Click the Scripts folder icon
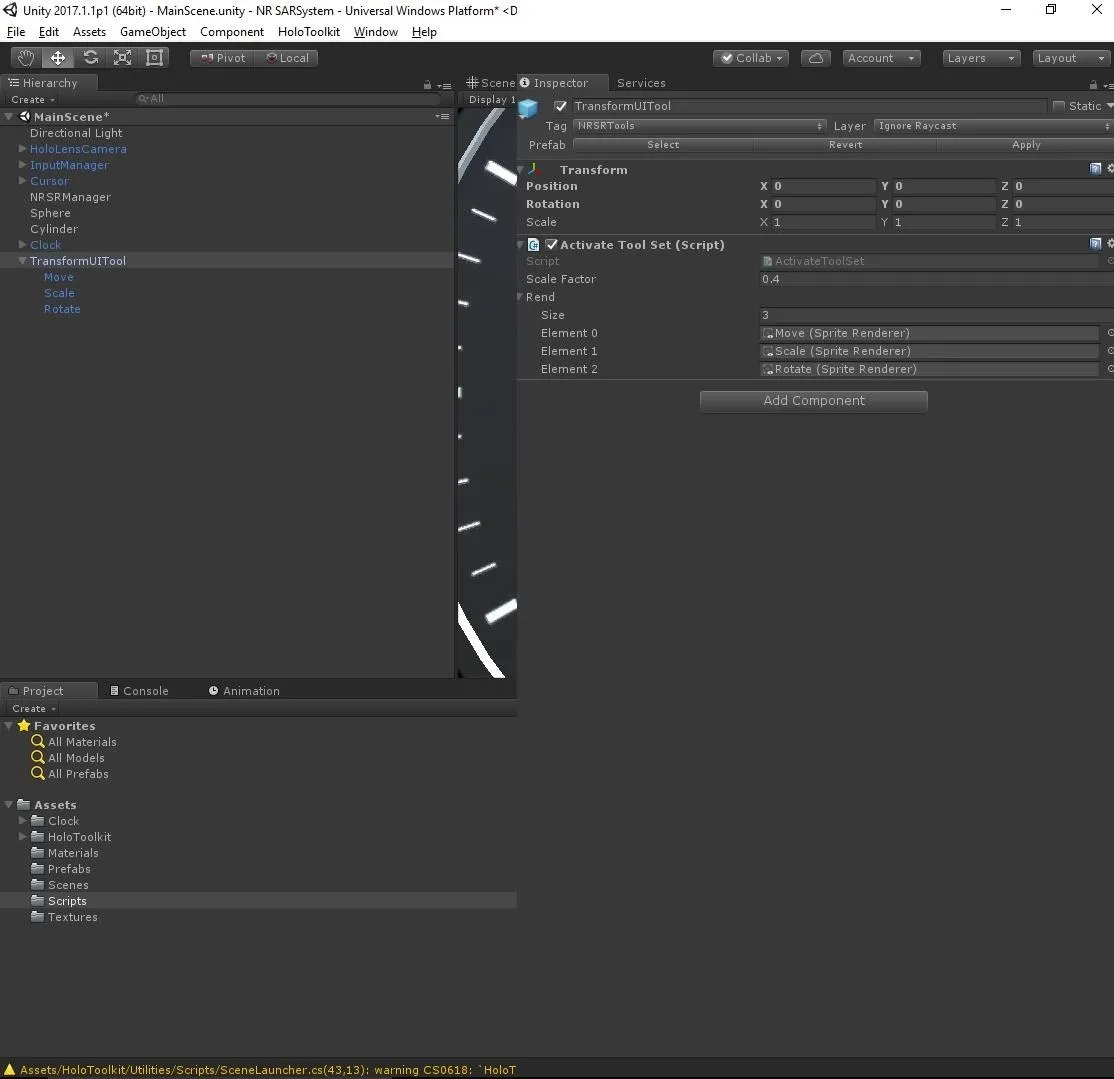This screenshot has height=1079, width=1114. coord(38,900)
